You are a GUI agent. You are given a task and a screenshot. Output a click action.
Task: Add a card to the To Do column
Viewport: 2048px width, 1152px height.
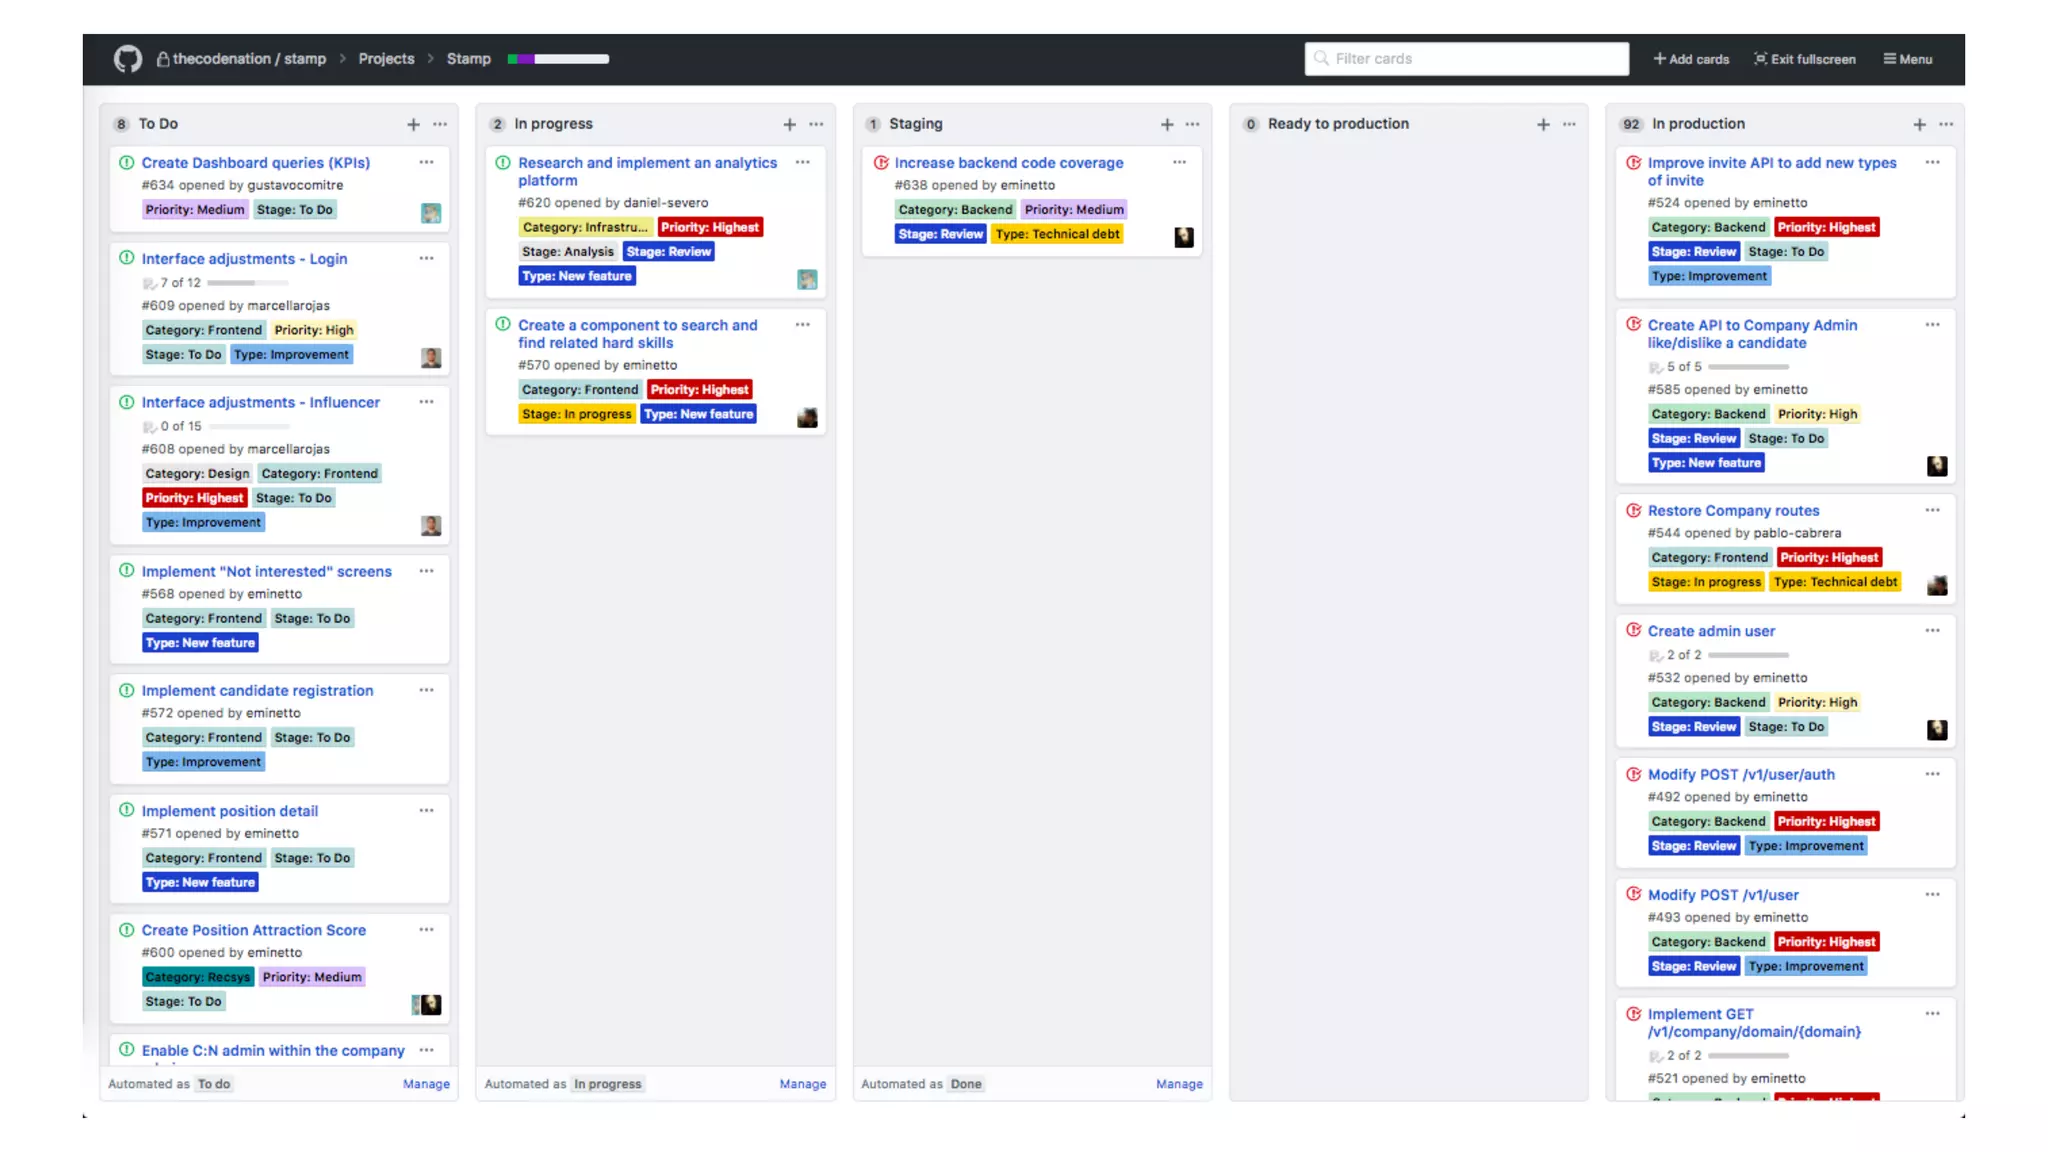tap(413, 124)
